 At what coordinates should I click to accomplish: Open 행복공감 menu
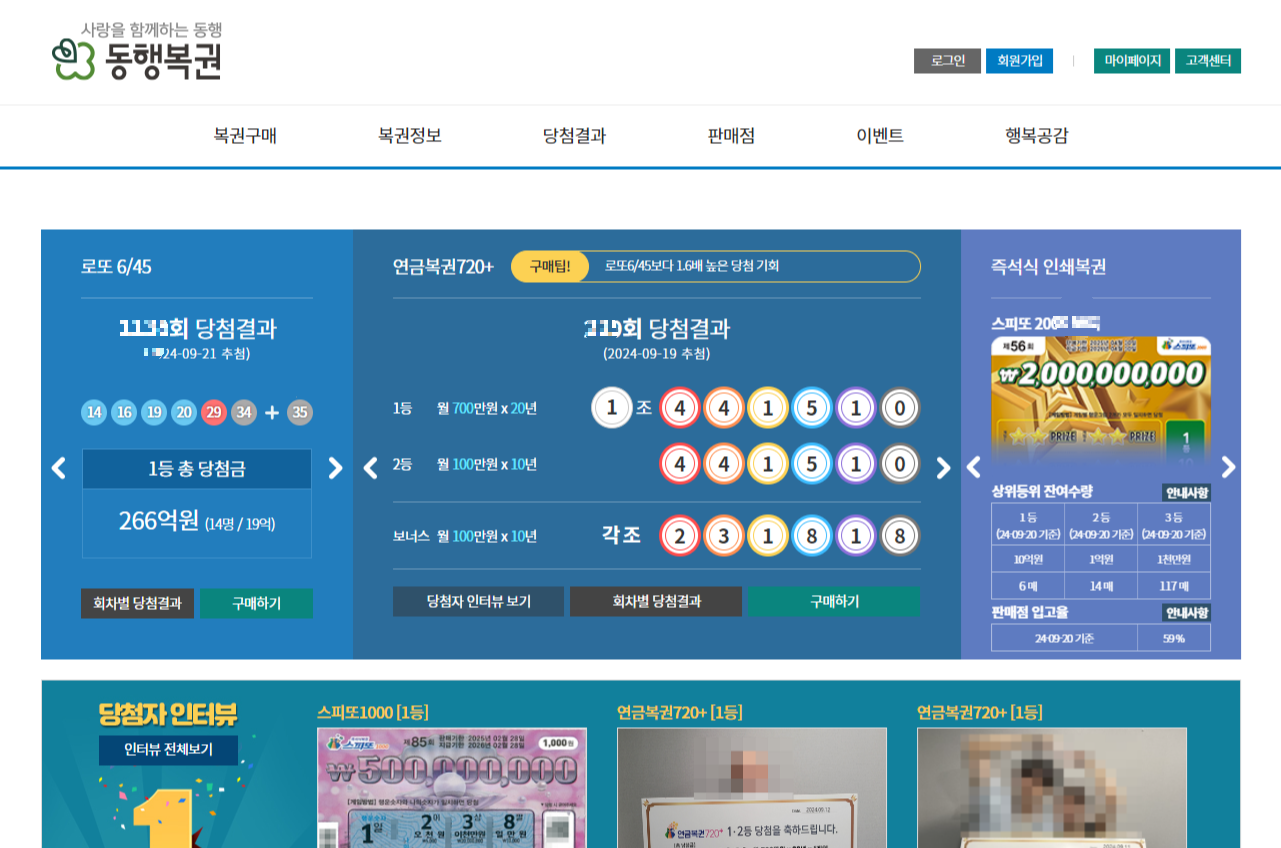click(1037, 136)
